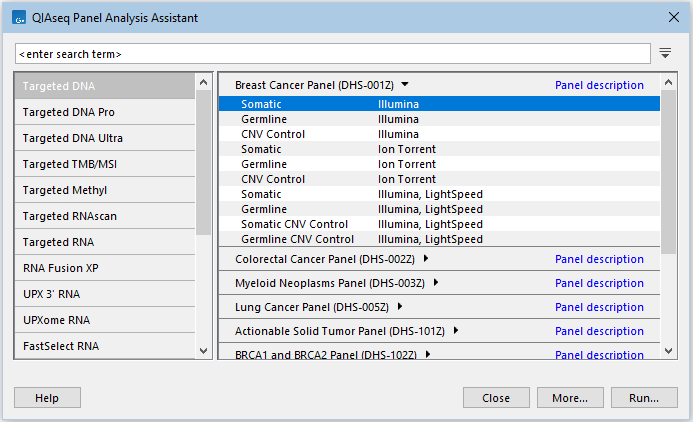Click the More... button

pos(570,398)
